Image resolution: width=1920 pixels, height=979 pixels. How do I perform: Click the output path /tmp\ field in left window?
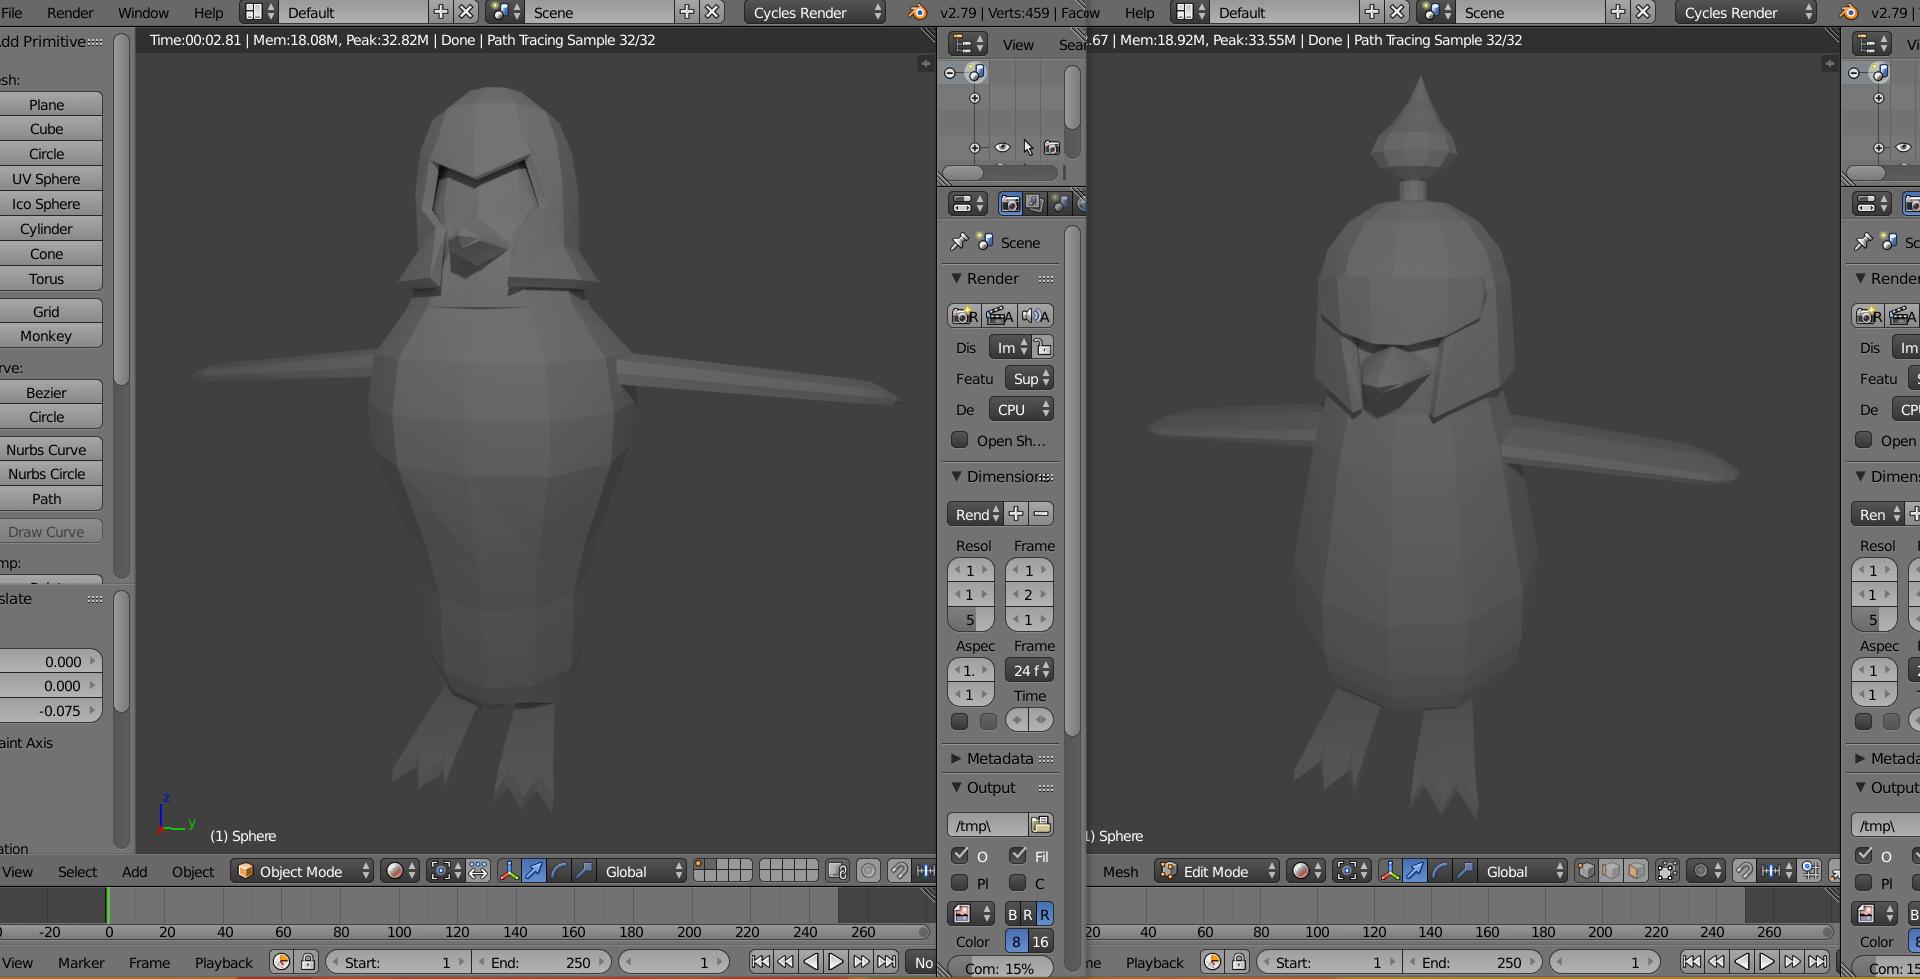[987, 825]
